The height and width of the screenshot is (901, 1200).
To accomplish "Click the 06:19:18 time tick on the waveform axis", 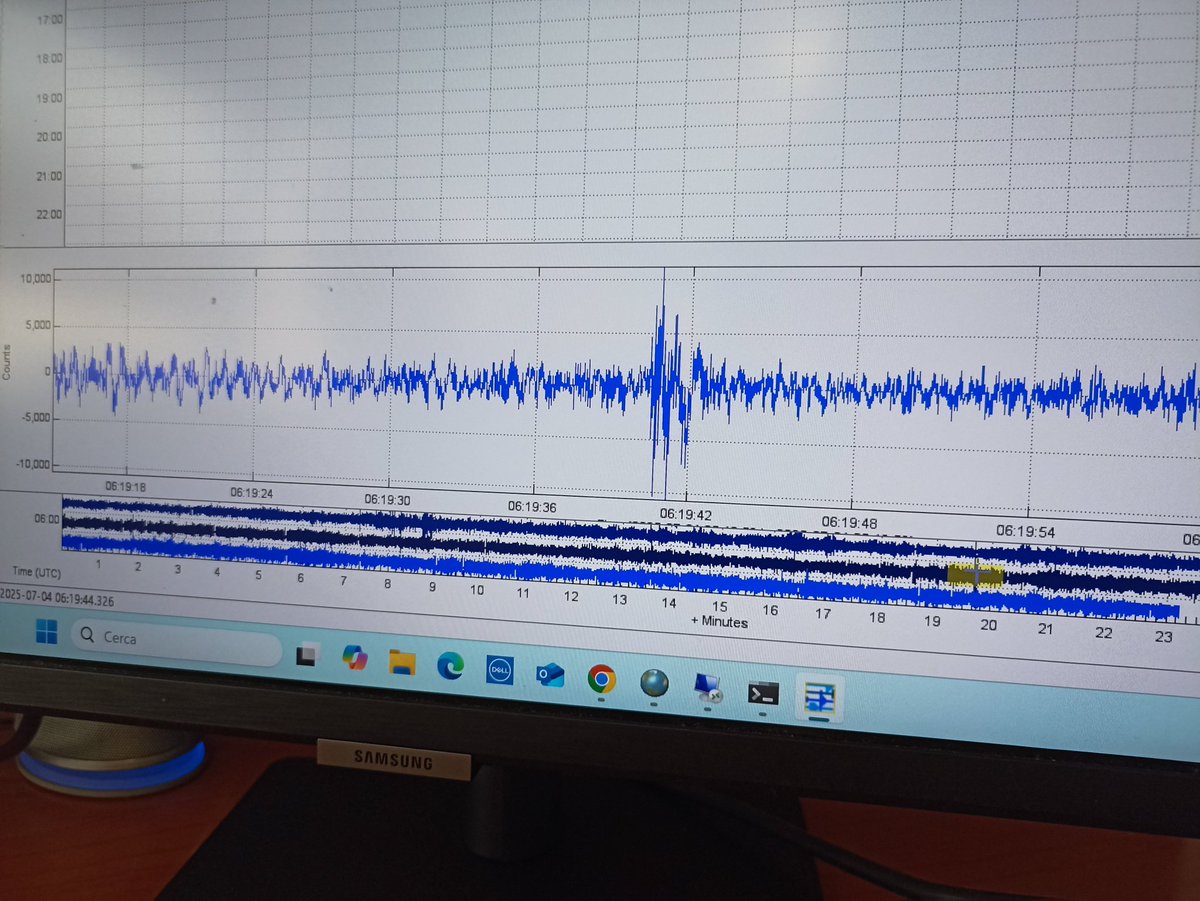I will (x=125, y=486).
